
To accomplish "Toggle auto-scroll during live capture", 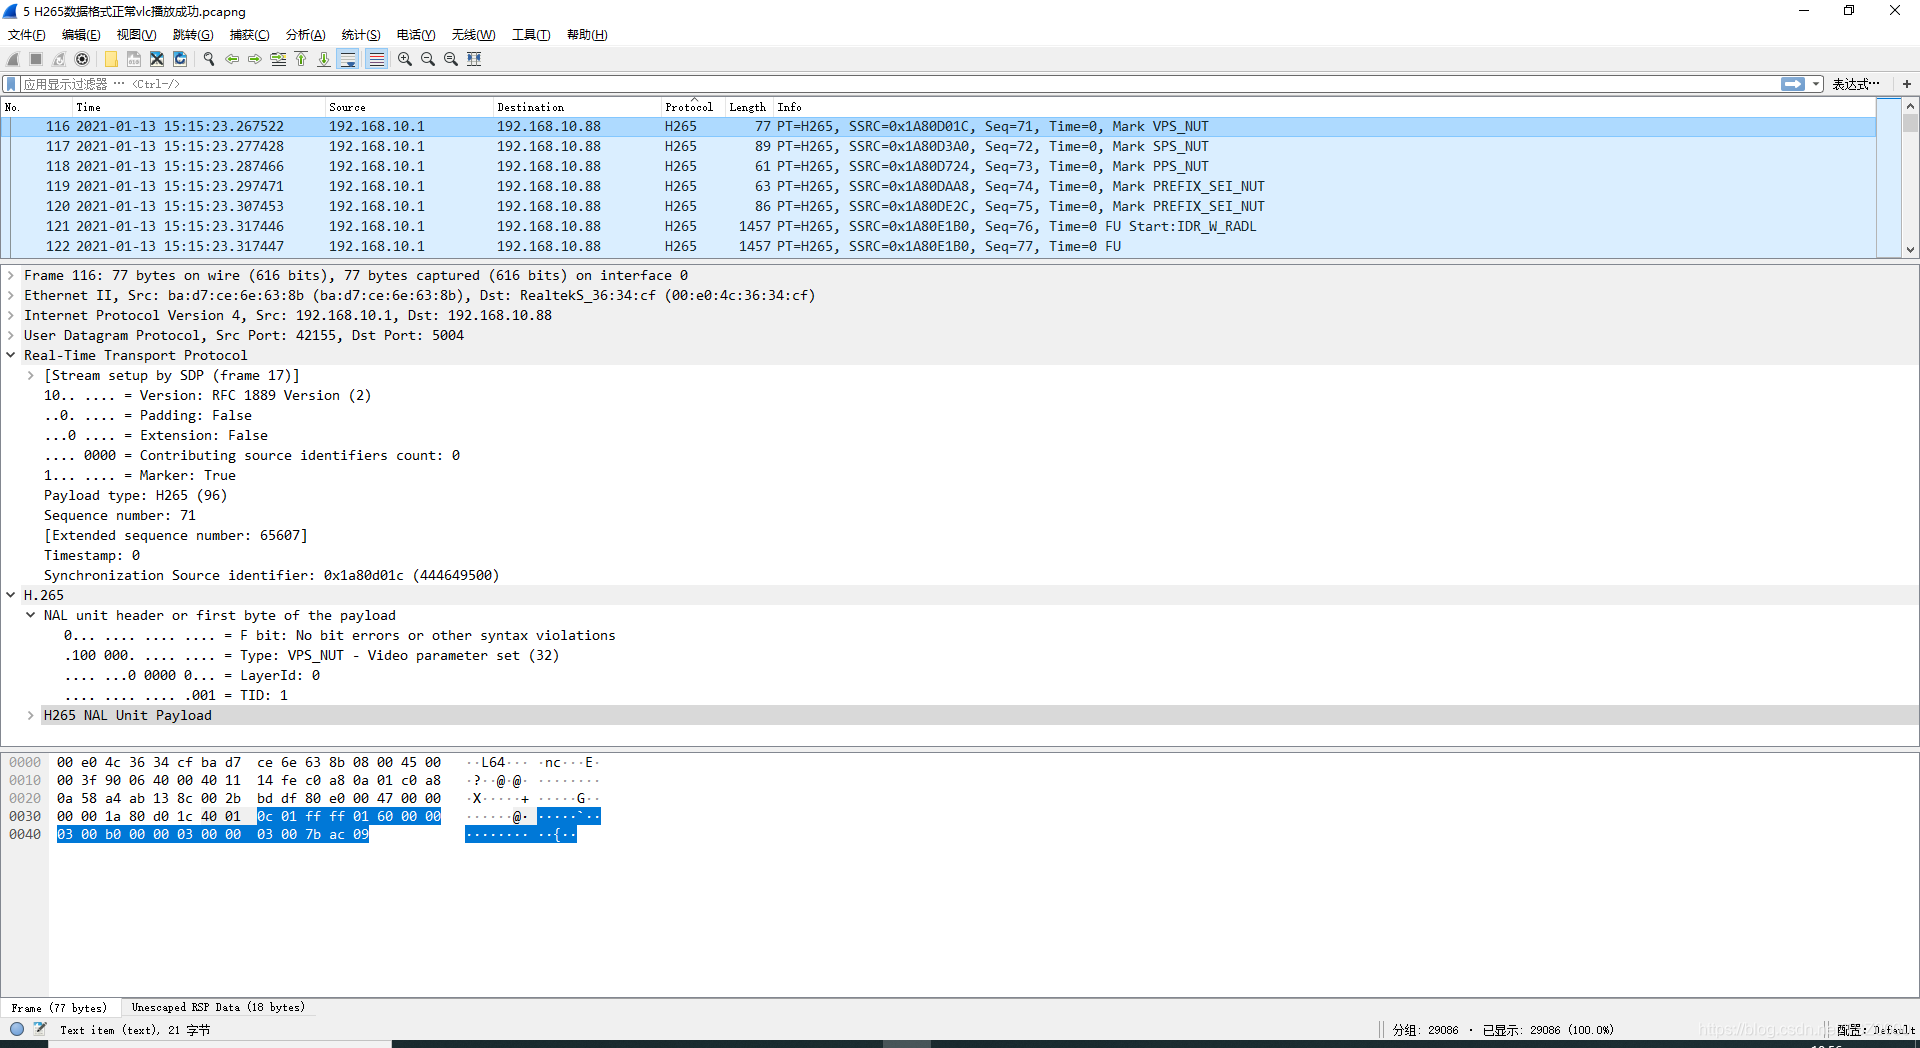I will (348, 59).
